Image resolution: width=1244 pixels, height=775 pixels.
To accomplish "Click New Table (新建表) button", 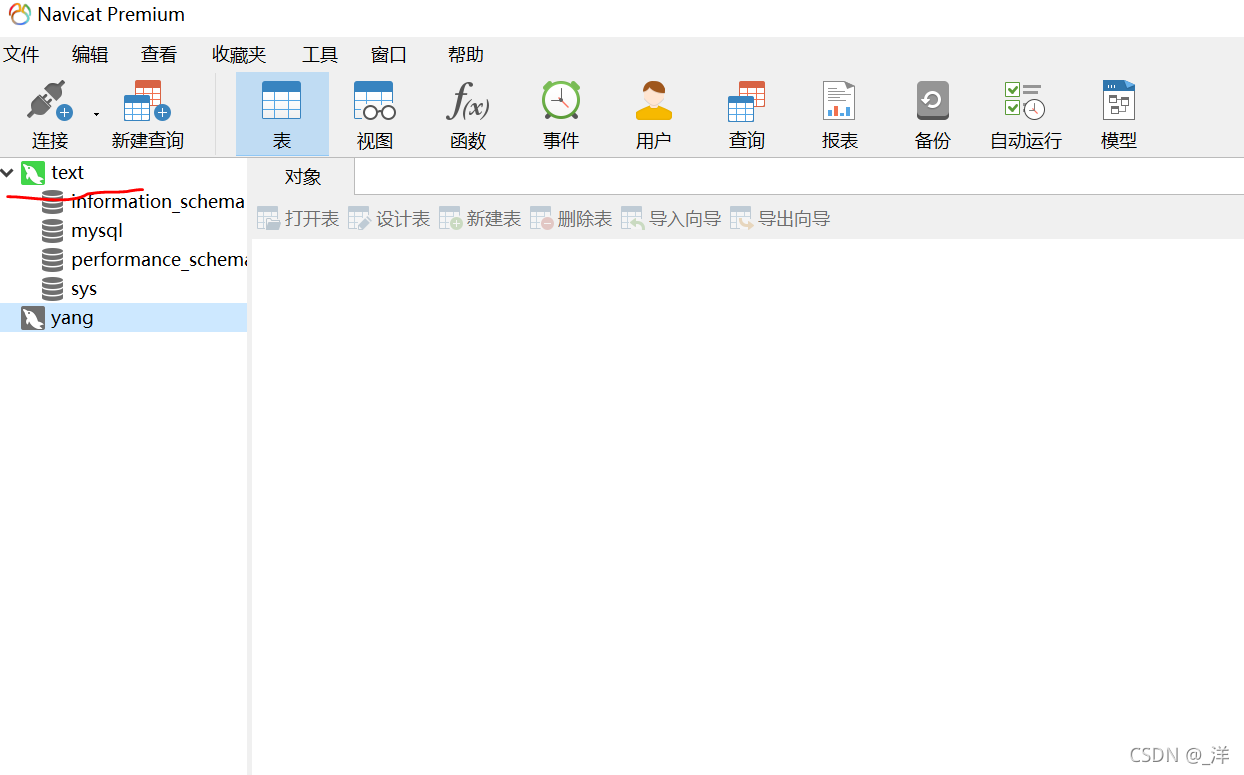I will 480,219.
